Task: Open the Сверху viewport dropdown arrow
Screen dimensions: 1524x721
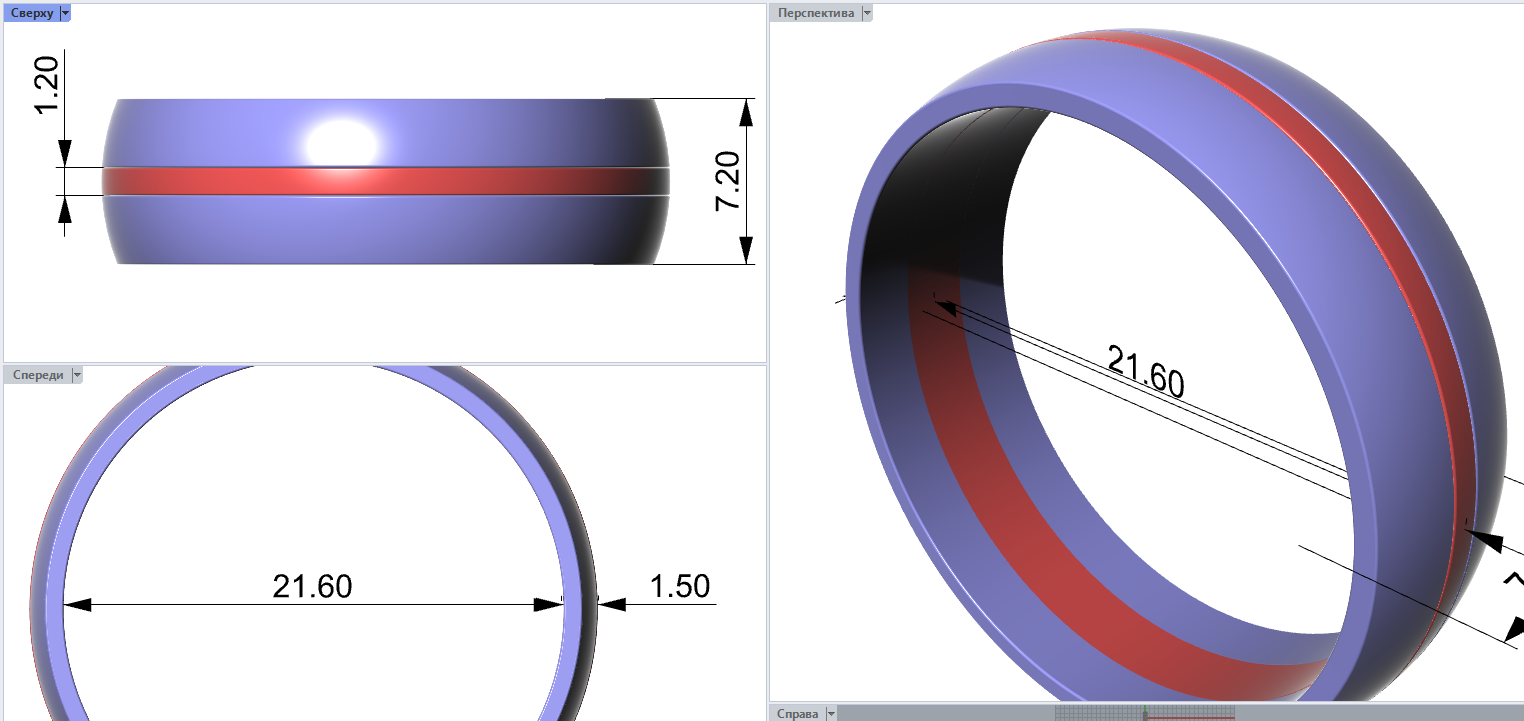Action: (x=65, y=13)
